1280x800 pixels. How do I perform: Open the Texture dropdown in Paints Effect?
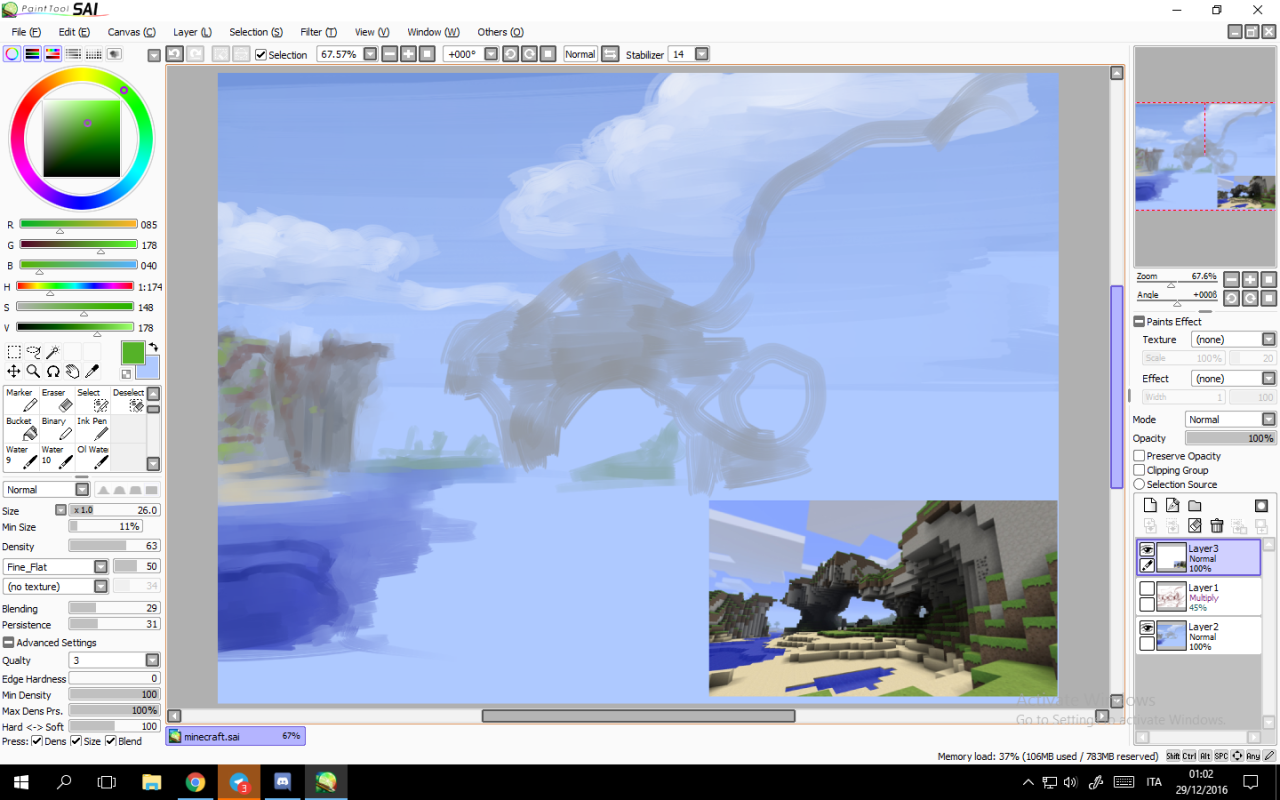coord(1268,340)
